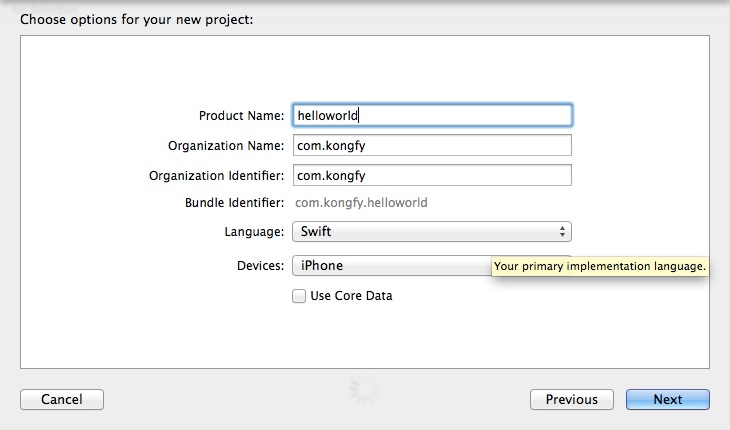Screen dimensions: 730x430
Task: Click the com.kongfy.helloworld bundle identifier value
Action: [x=362, y=203]
